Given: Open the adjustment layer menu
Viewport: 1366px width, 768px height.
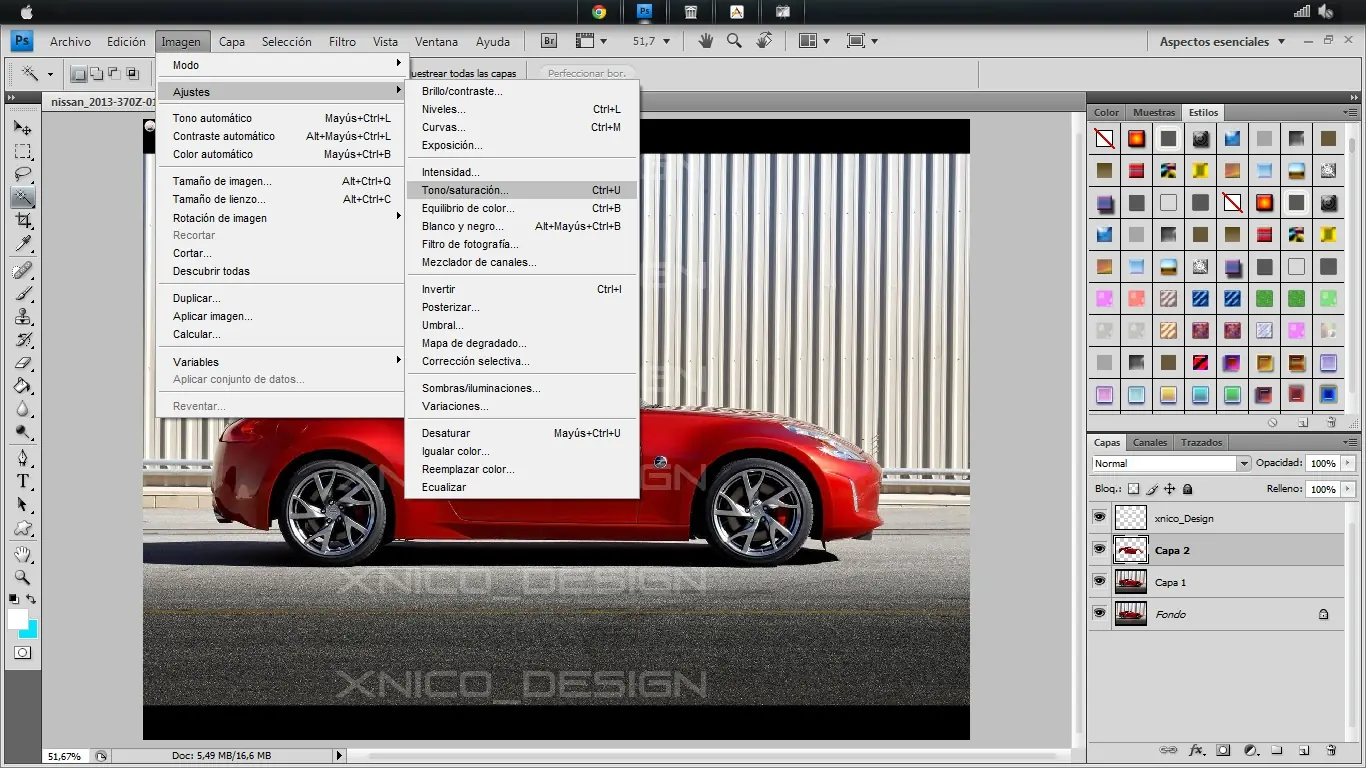Looking at the screenshot, I should tap(1250, 750).
